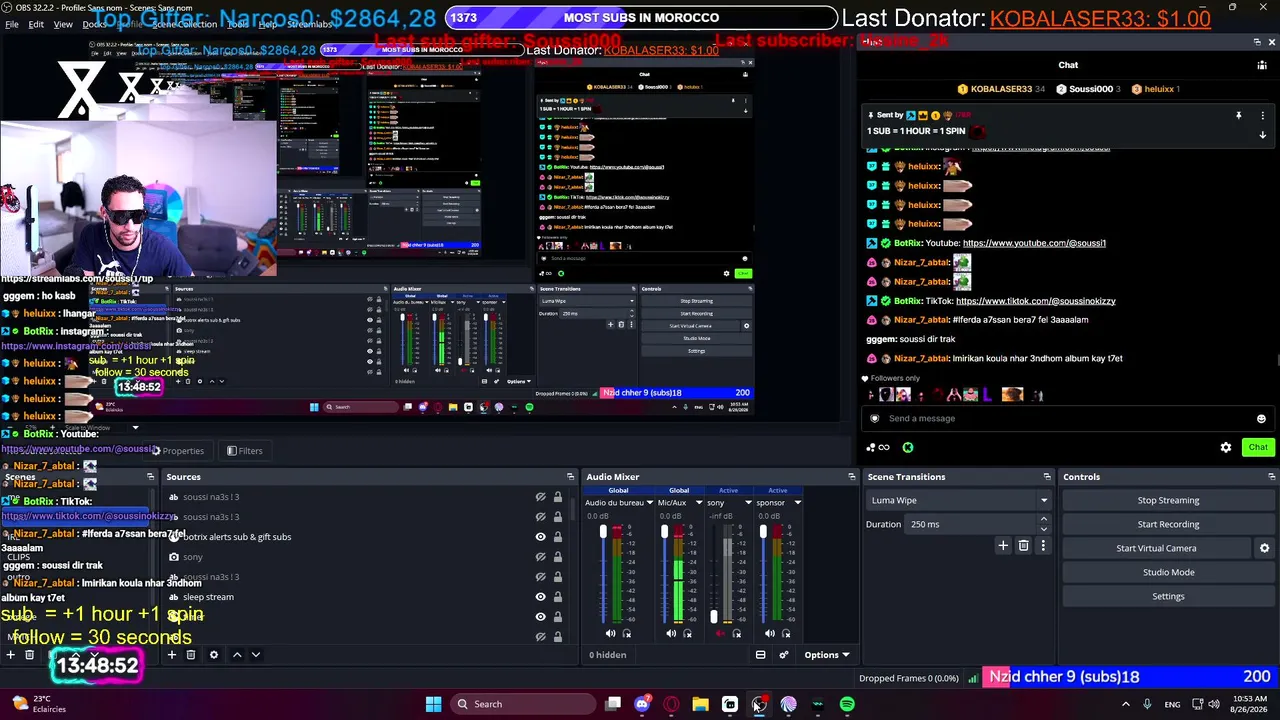Image resolution: width=1280 pixels, height=720 pixels.
Task: Open the Audio Mixer Options dropdown
Action: [x=827, y=655]
